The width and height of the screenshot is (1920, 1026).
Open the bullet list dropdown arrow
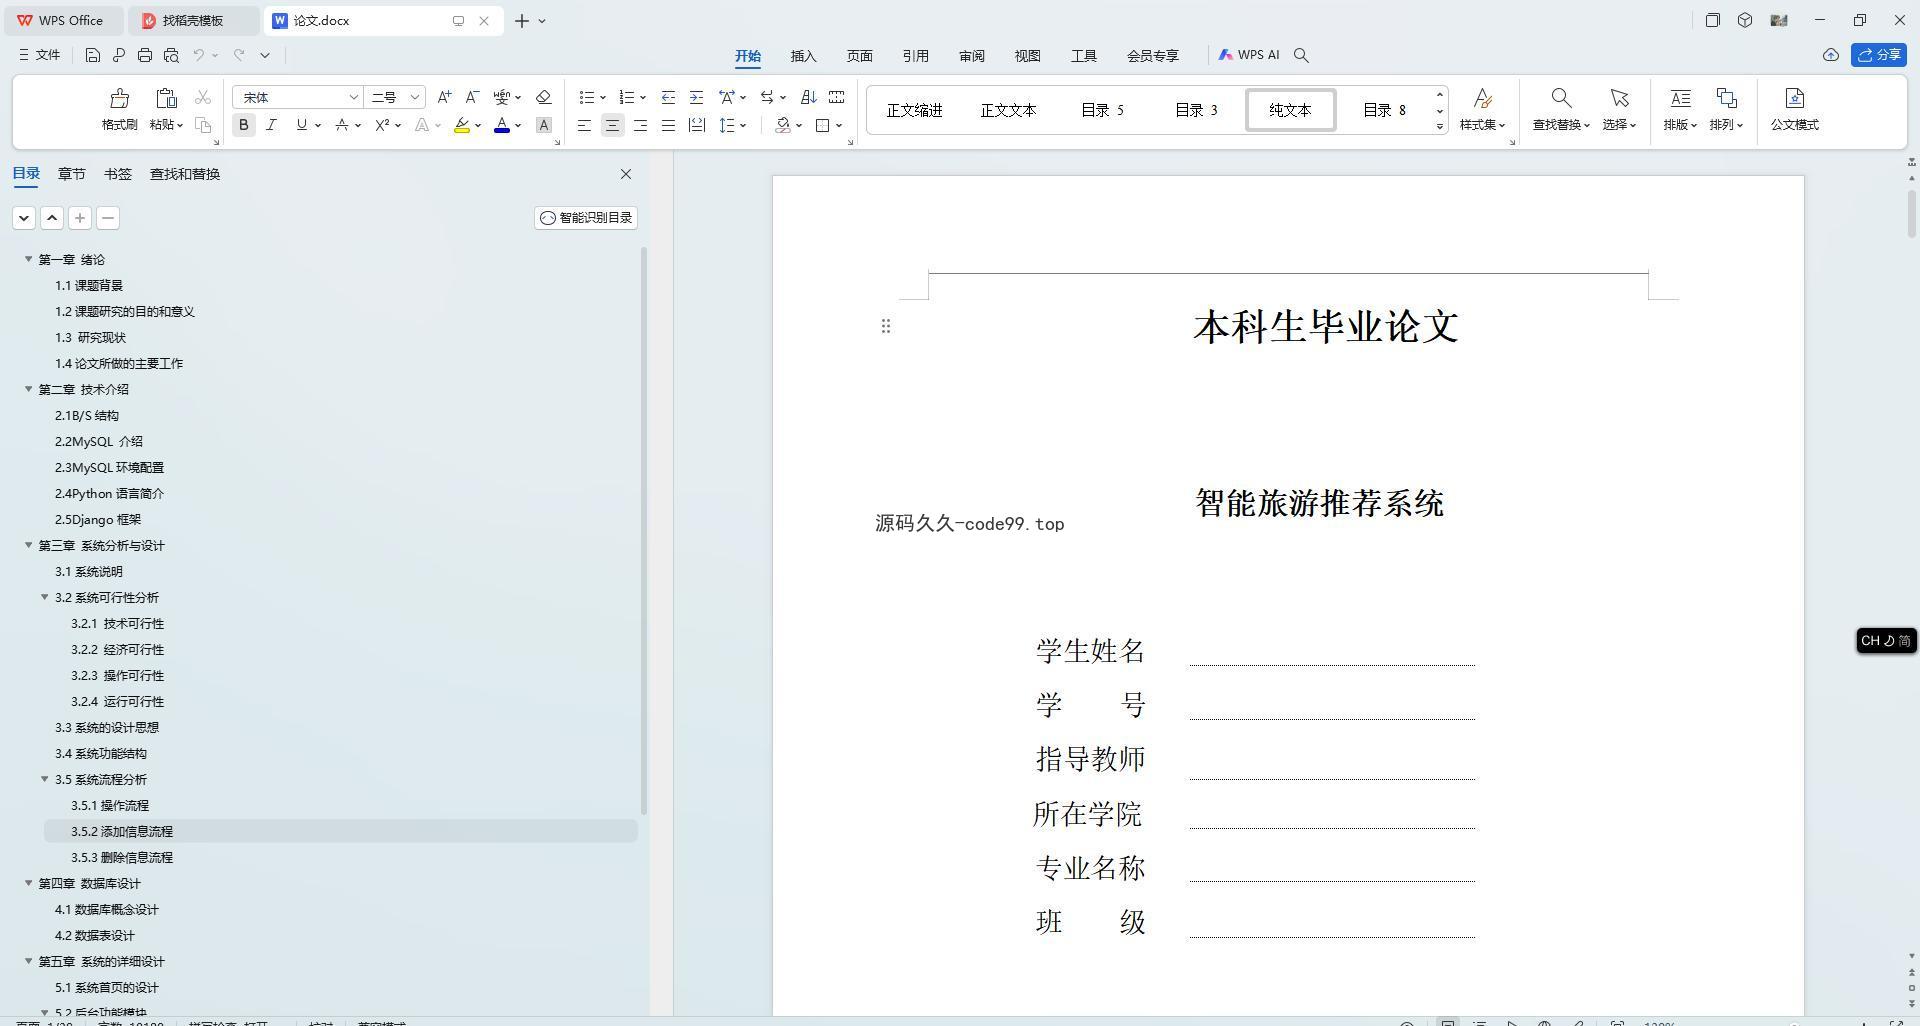[603, 97]
